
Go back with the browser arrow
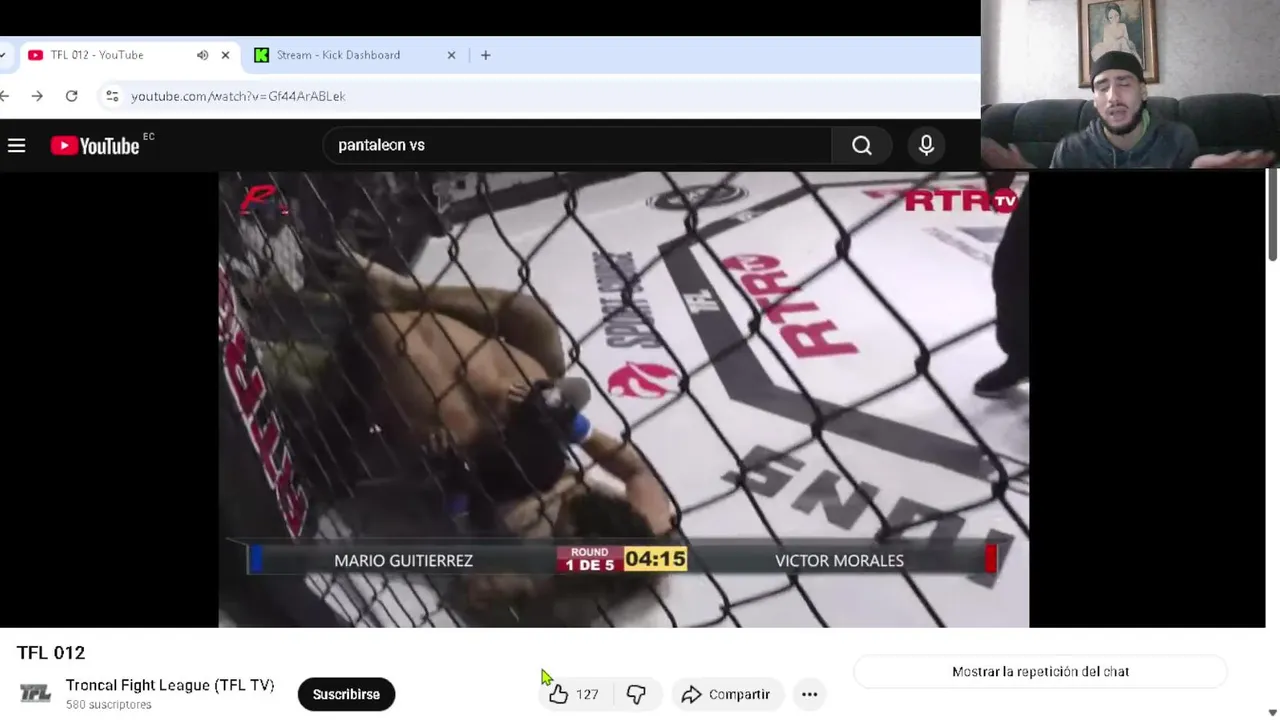point(5,96)
